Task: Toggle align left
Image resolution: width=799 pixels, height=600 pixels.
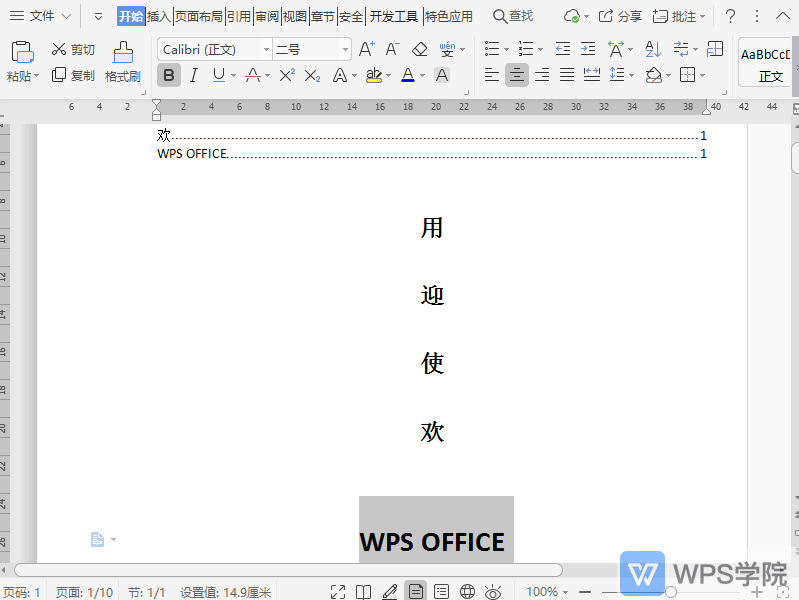Action: [492, 75]
